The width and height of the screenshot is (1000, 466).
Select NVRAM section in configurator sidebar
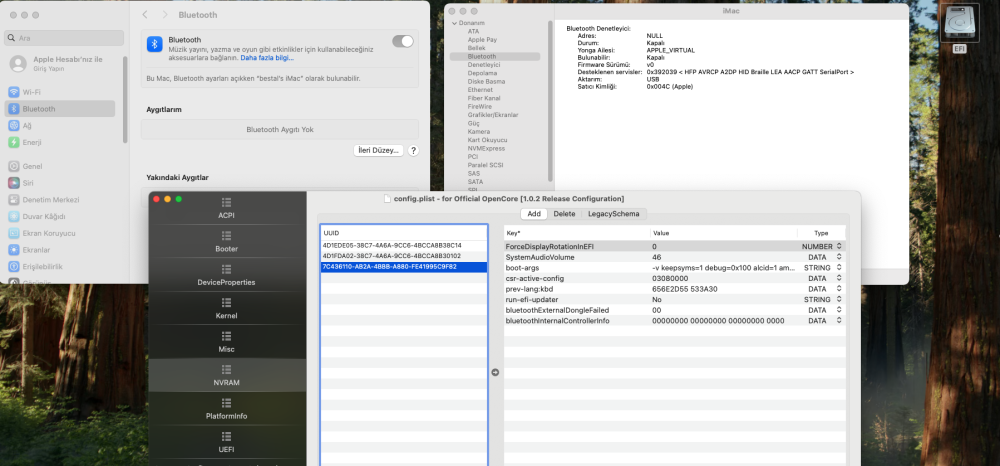click(226, 375)
